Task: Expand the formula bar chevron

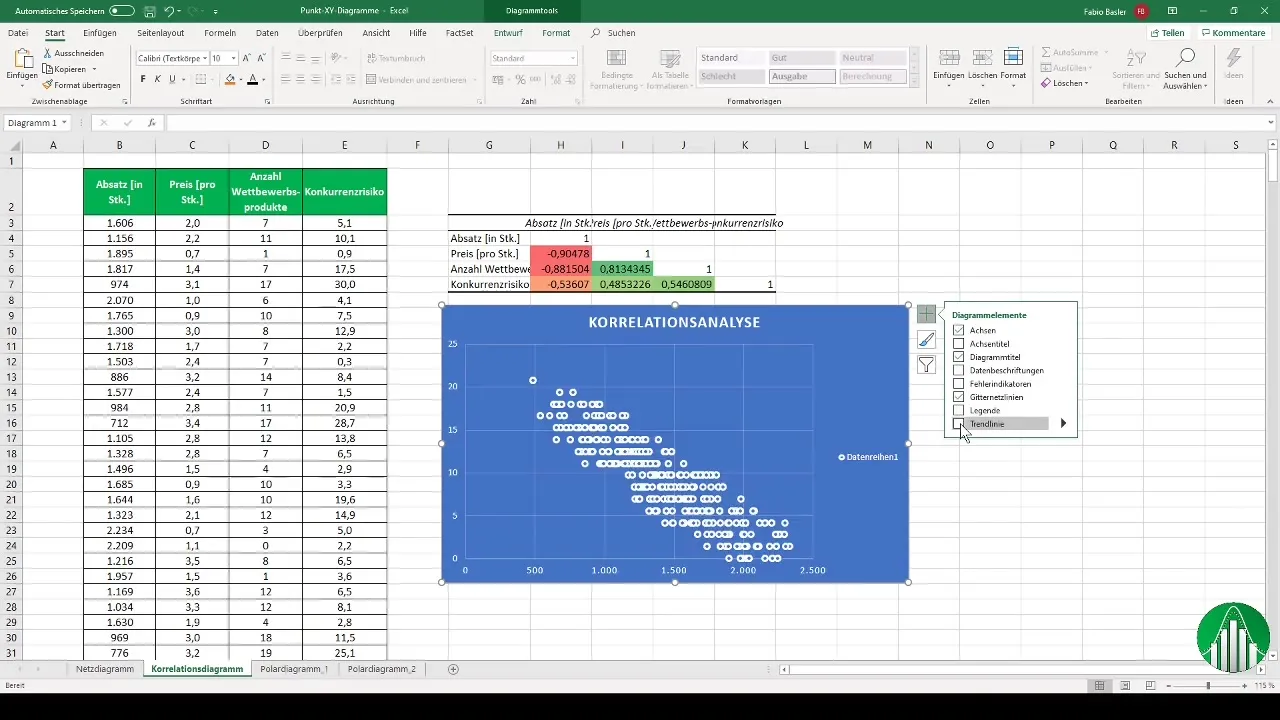Action: 1269,123
